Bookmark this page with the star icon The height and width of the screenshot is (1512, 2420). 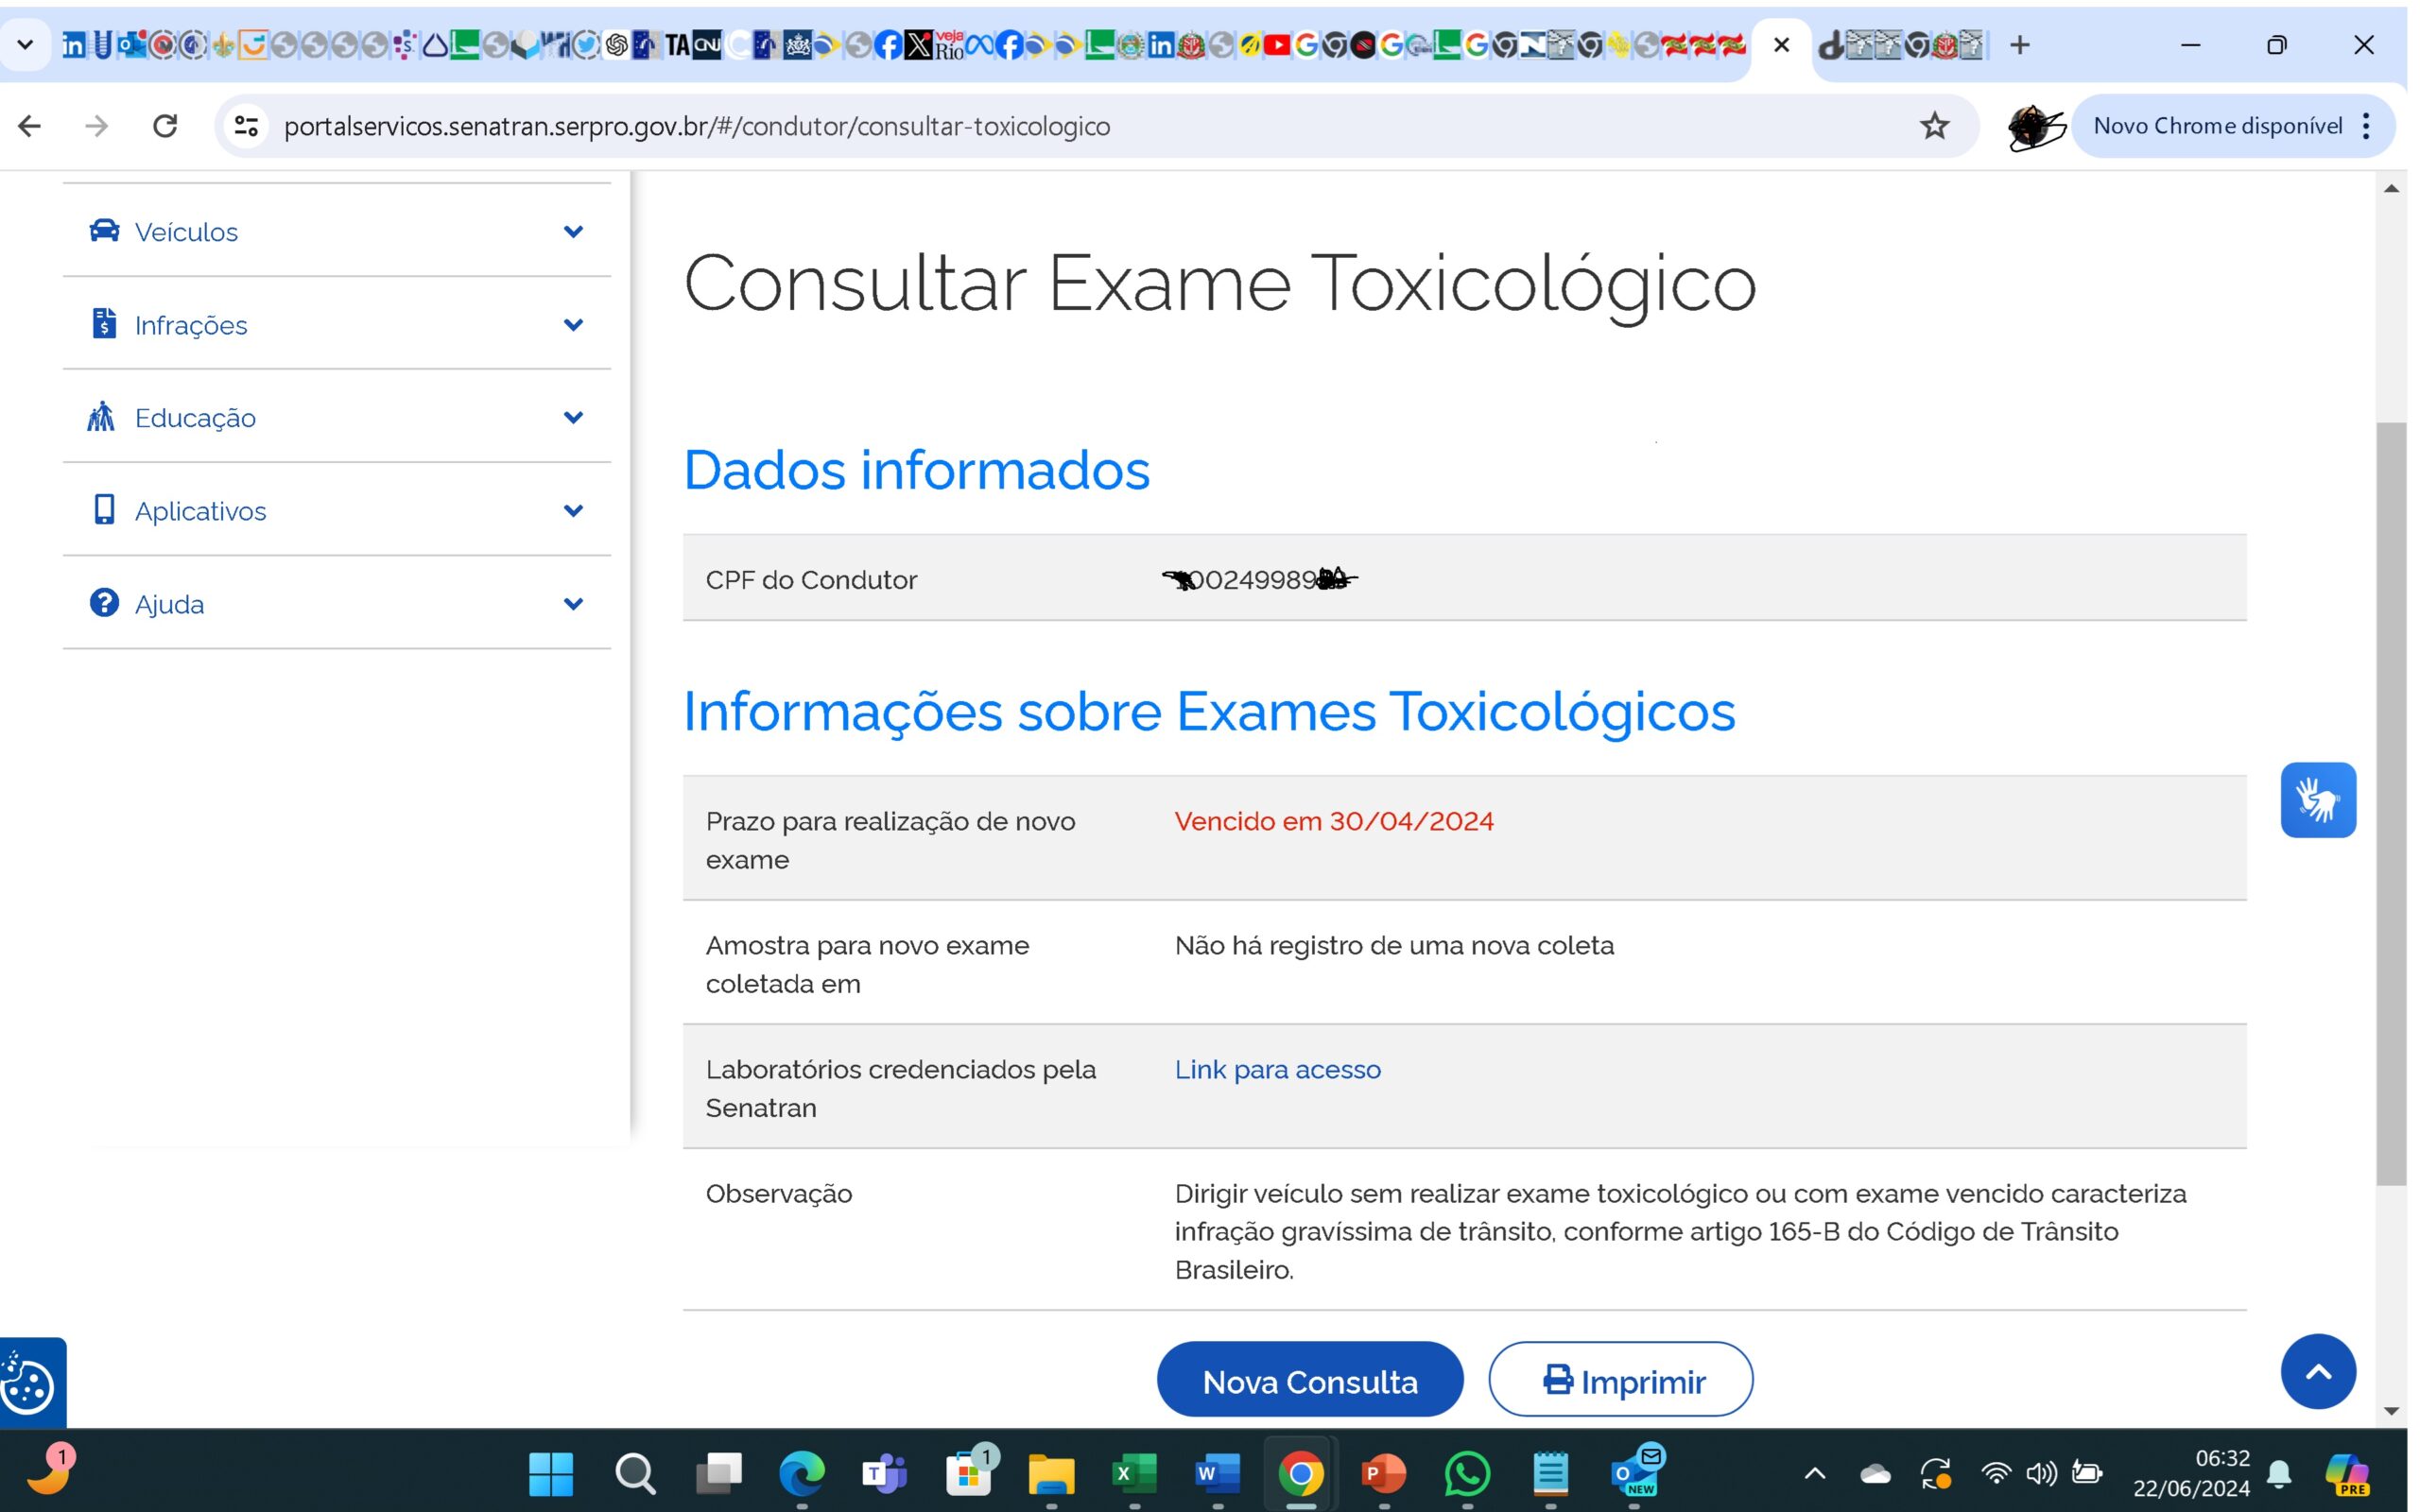[1934, 126]
